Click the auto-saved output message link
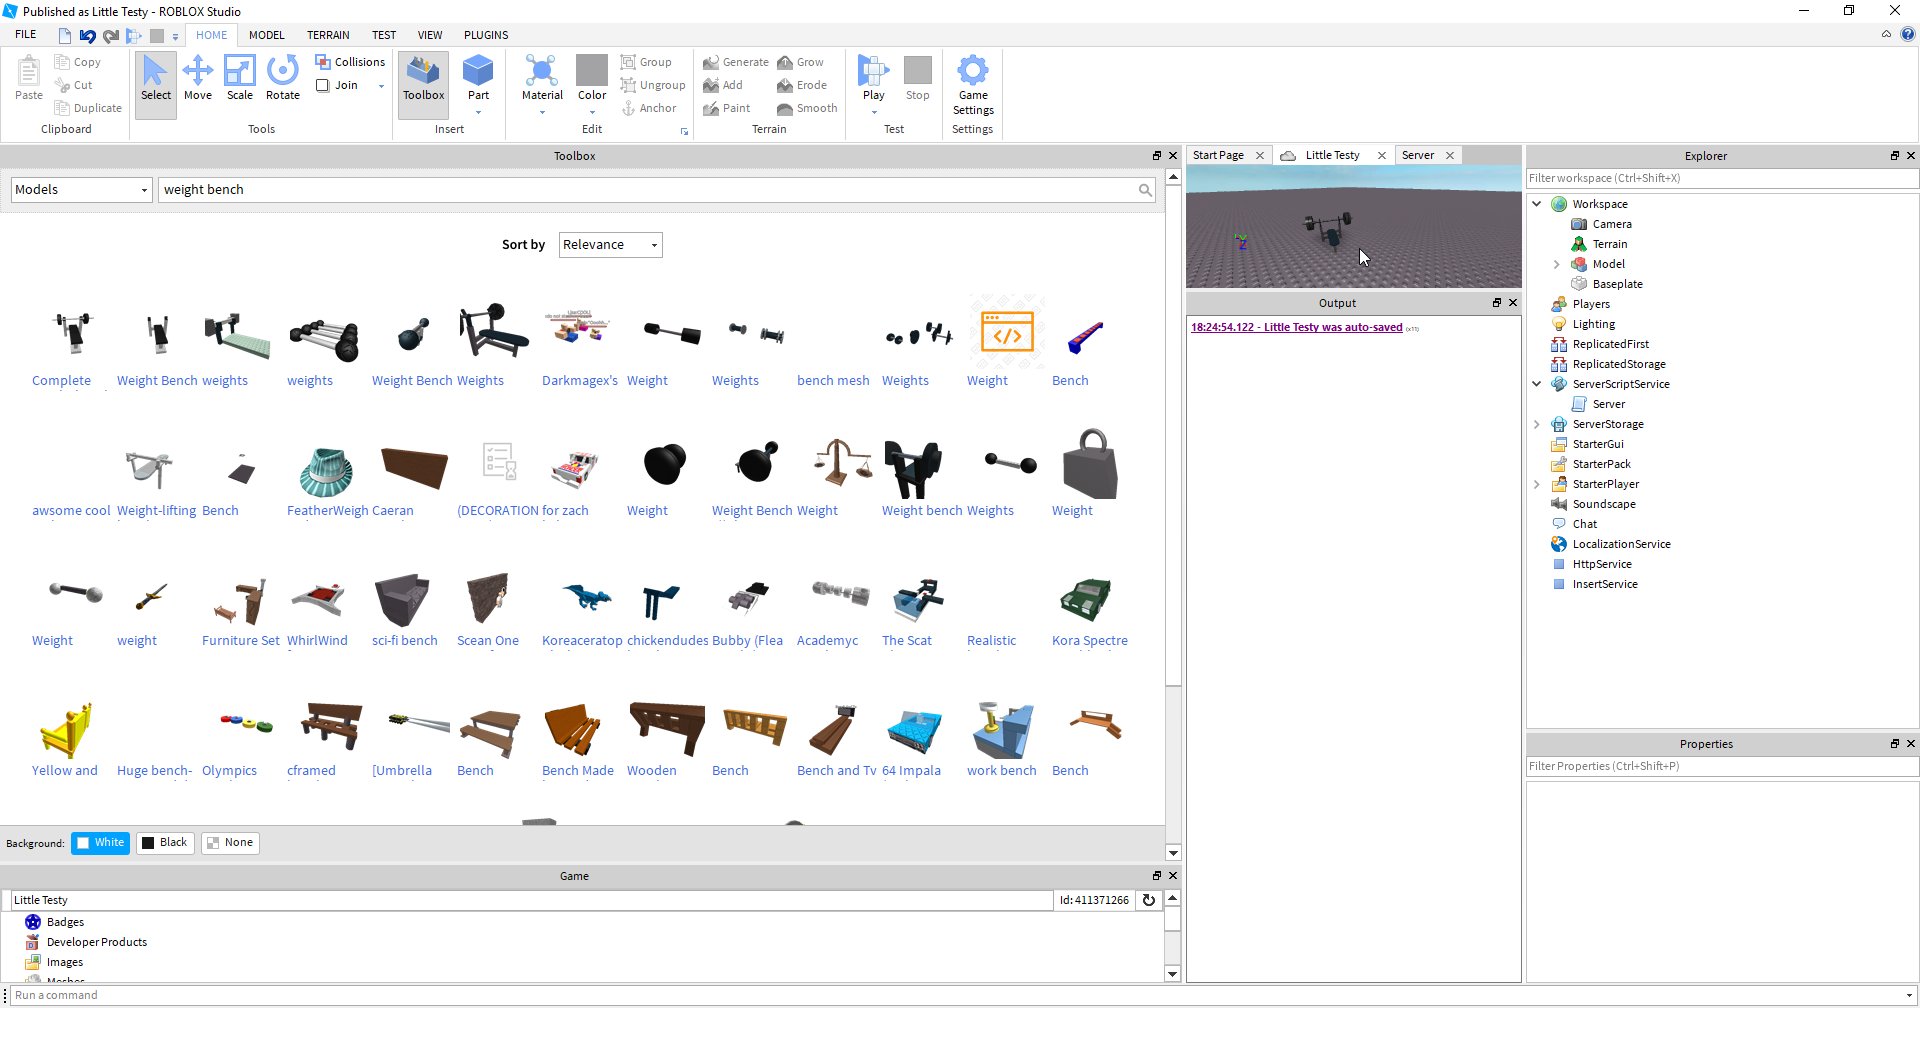 (x=1296, y=327)
